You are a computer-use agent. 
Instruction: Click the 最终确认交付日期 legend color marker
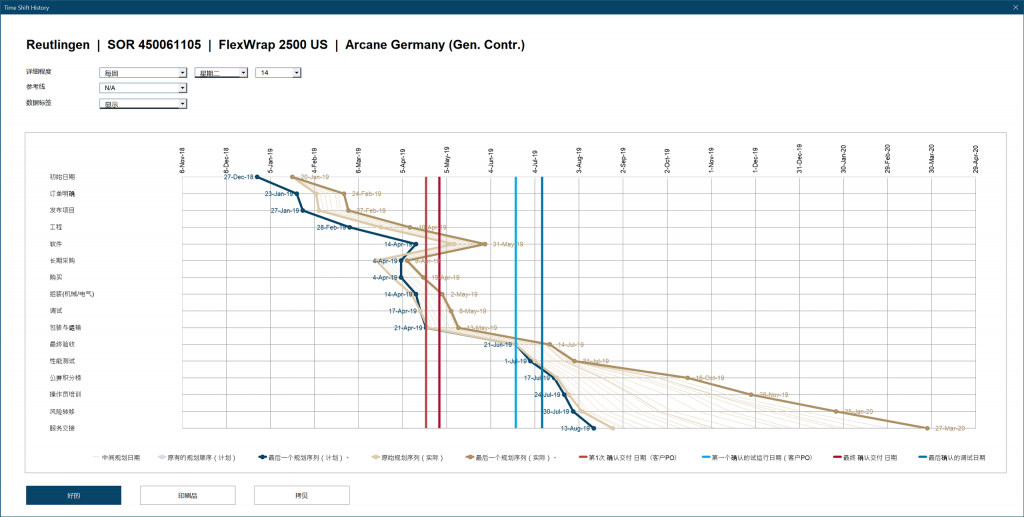coord(838,457)
